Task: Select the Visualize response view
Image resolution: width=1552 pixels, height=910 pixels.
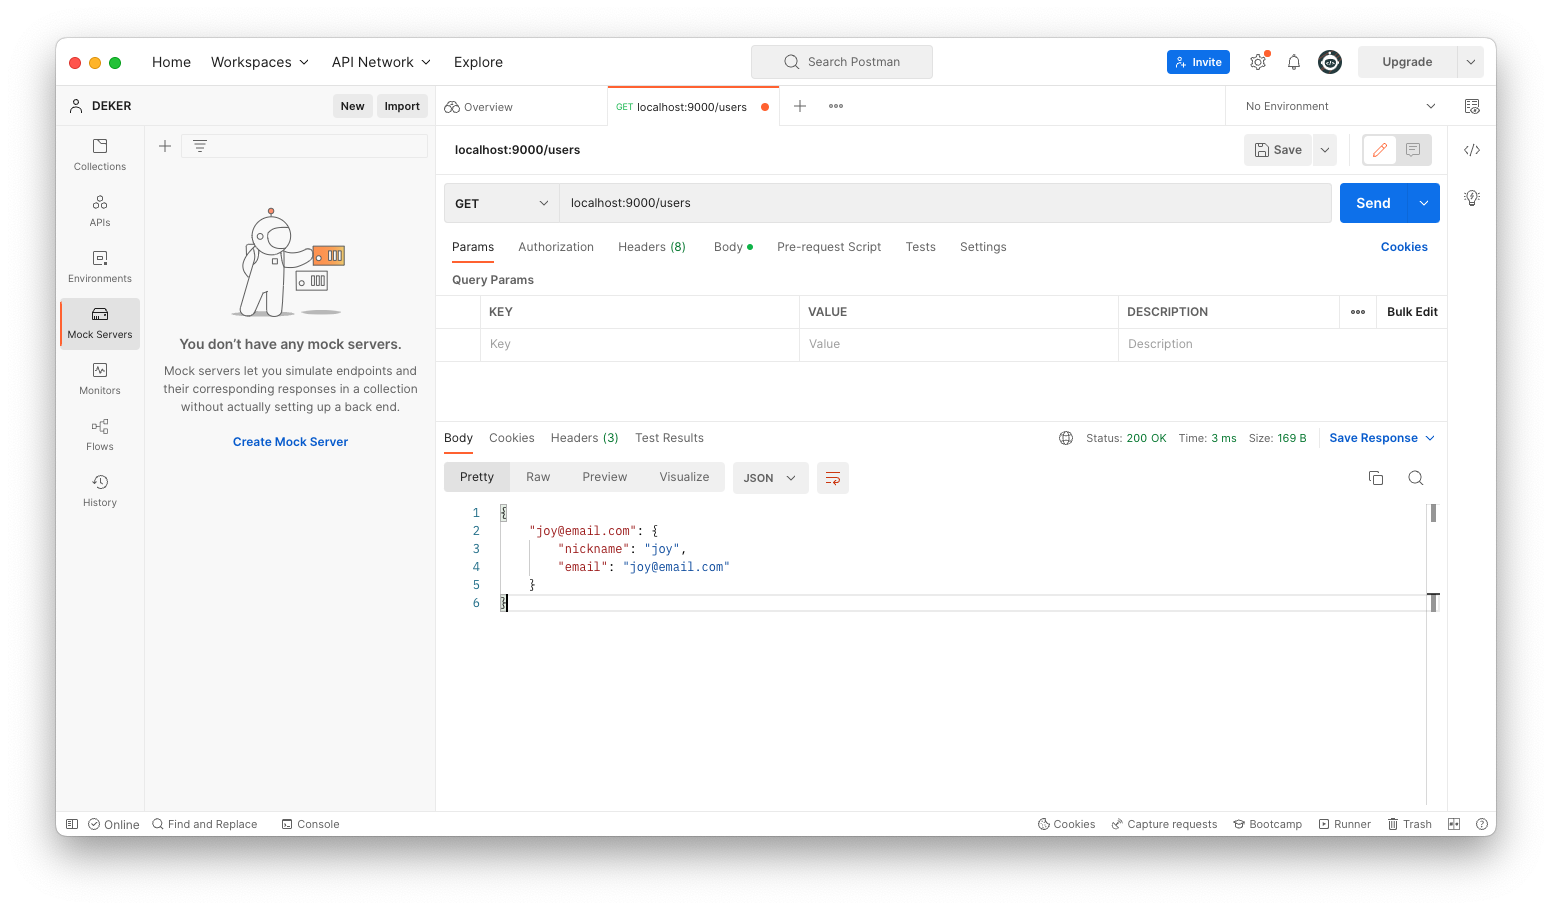Action: [x=684, y=477]
